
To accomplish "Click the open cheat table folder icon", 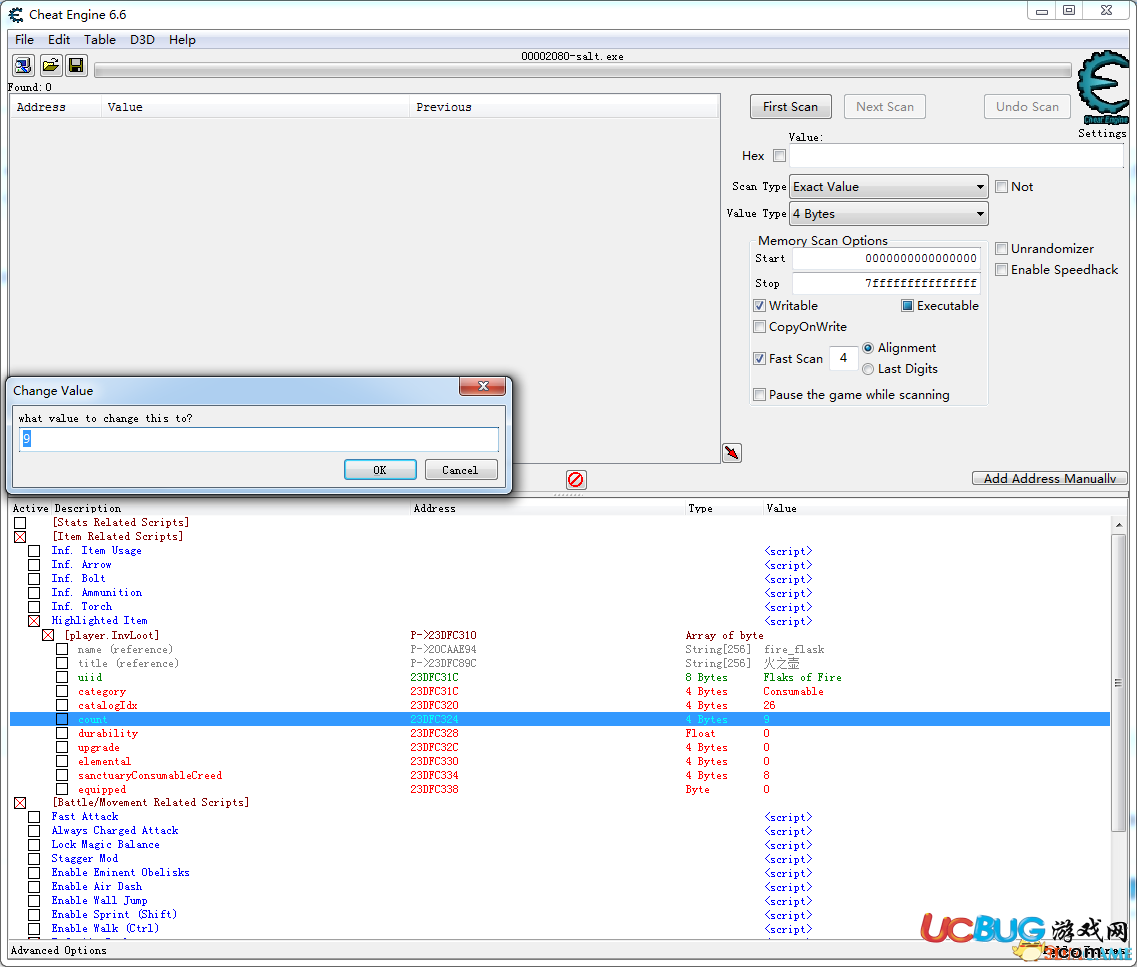I will (50, 66).
